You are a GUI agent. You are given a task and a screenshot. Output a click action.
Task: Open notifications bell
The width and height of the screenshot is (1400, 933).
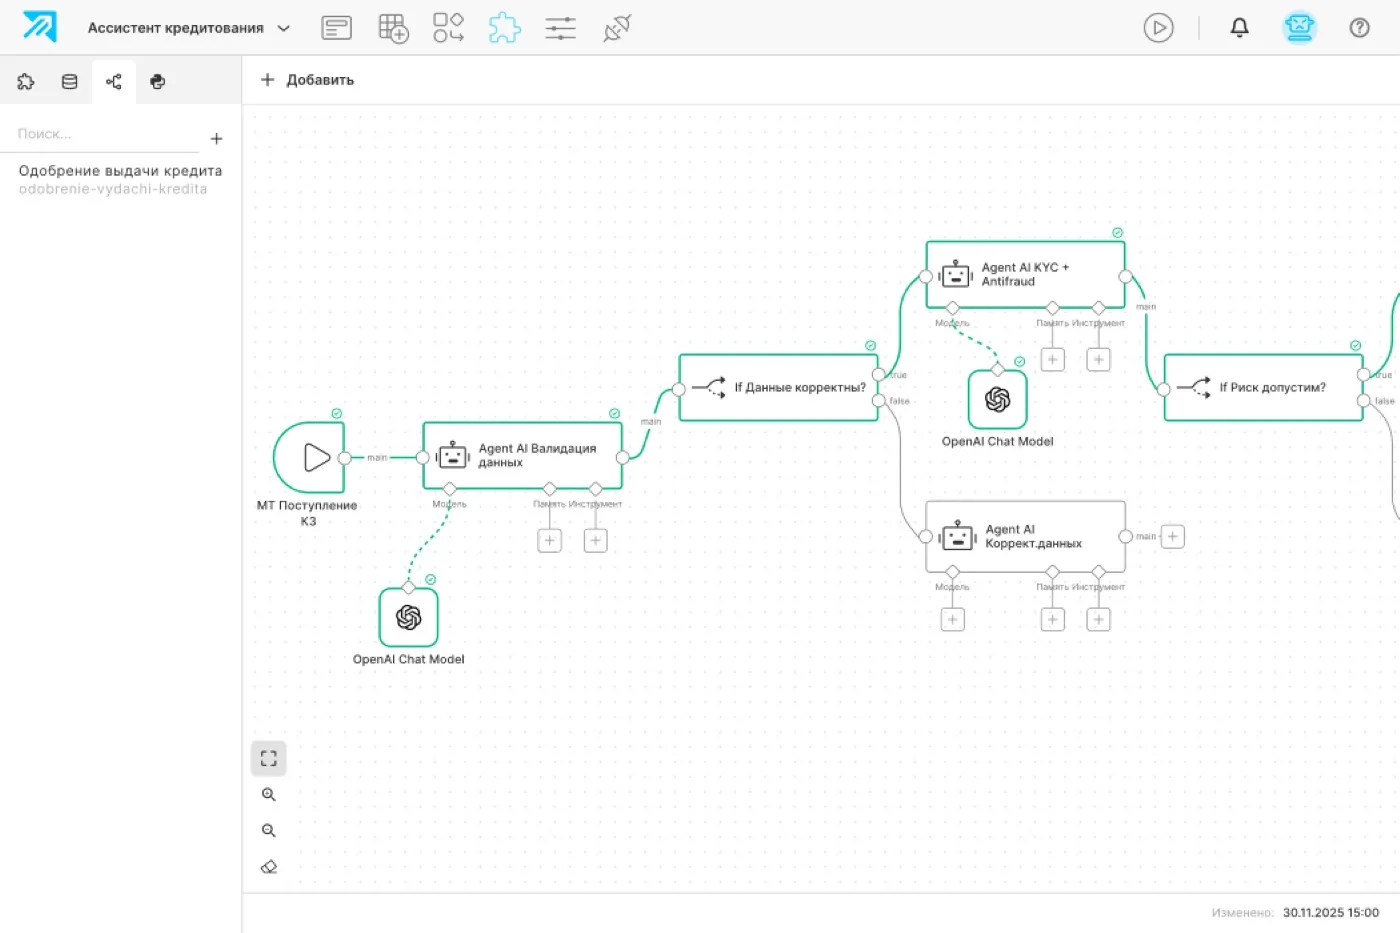(1239, 28)
